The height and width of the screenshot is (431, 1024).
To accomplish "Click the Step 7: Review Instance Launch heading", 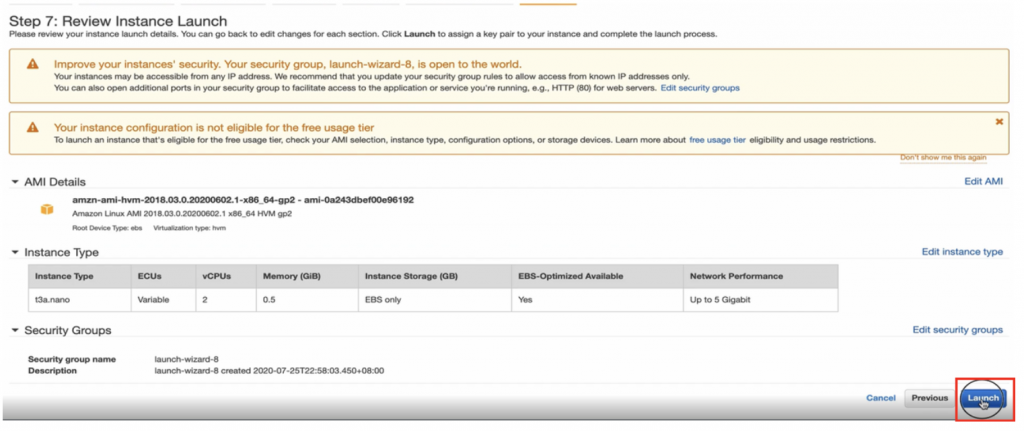I will point(118,22).
